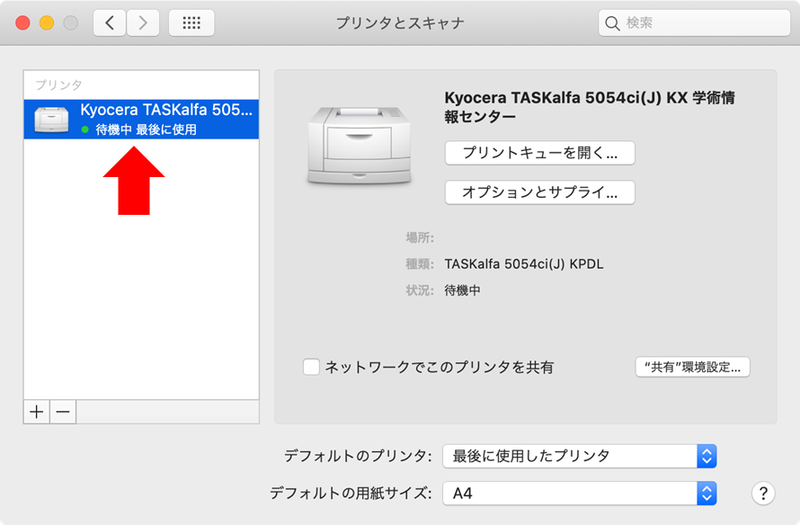Click the large printer image in details pane
Viewport: 800px width, 525px height.
(x=359, y=145)
